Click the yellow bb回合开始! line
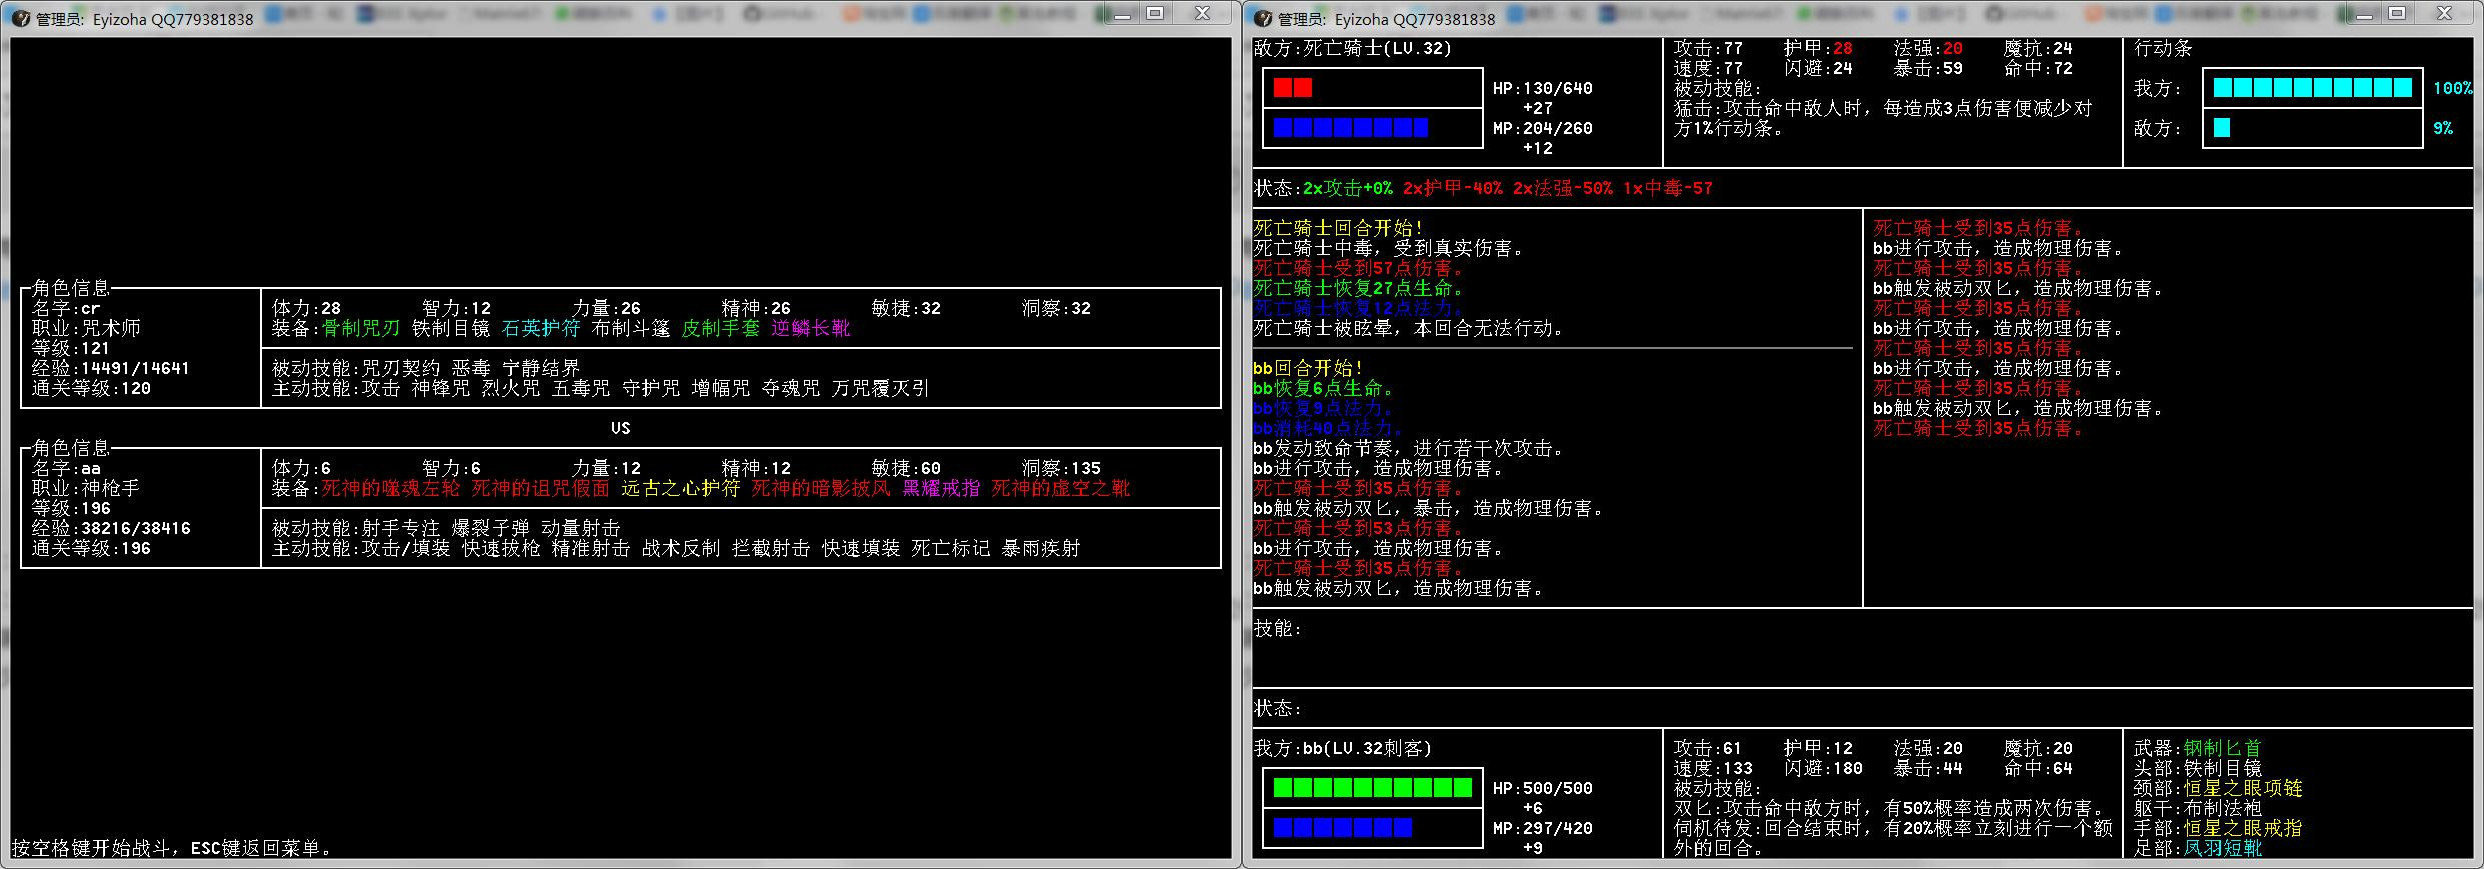The image size is (2484, 869). point(1308,368)
